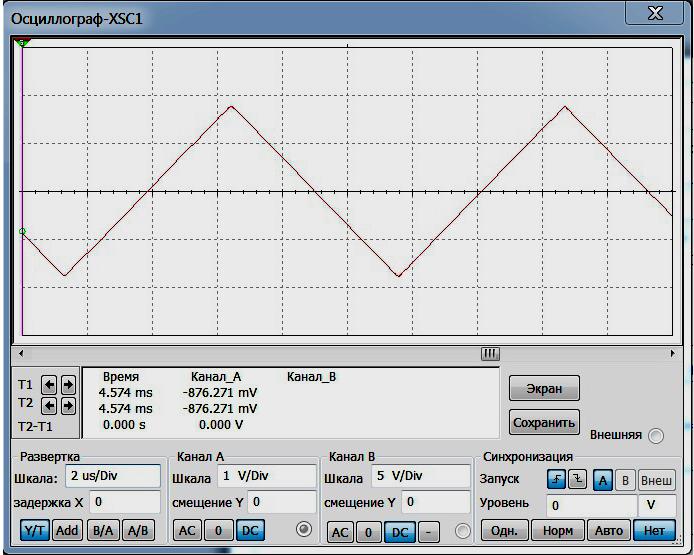This screenshot has height=555, width=694.
Task: Click T1 Канал_A reading -876.271 mV
Action: tap(220, 393)
